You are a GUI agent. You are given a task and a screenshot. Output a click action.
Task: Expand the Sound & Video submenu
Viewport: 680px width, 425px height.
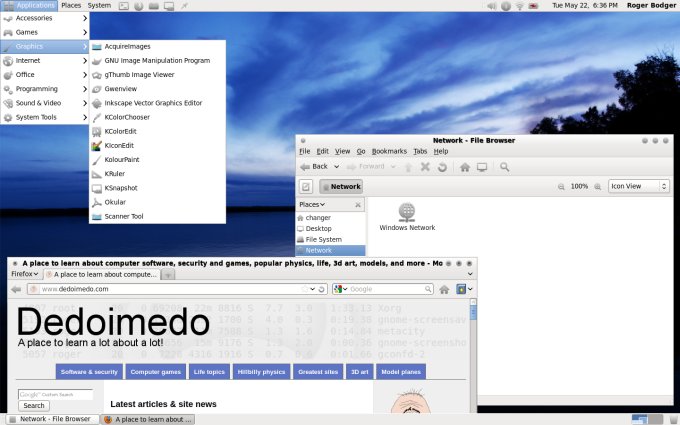click(x=45, y=103)
